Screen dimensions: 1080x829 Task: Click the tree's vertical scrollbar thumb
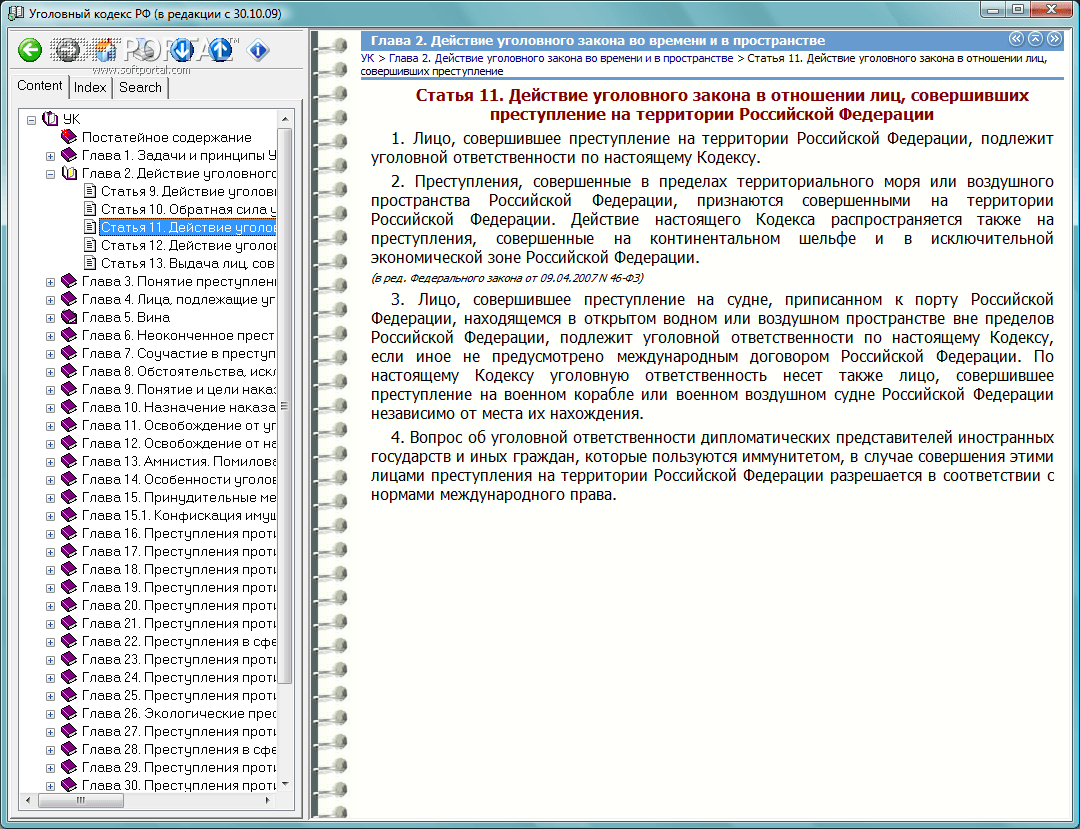(x=285, y=406)
